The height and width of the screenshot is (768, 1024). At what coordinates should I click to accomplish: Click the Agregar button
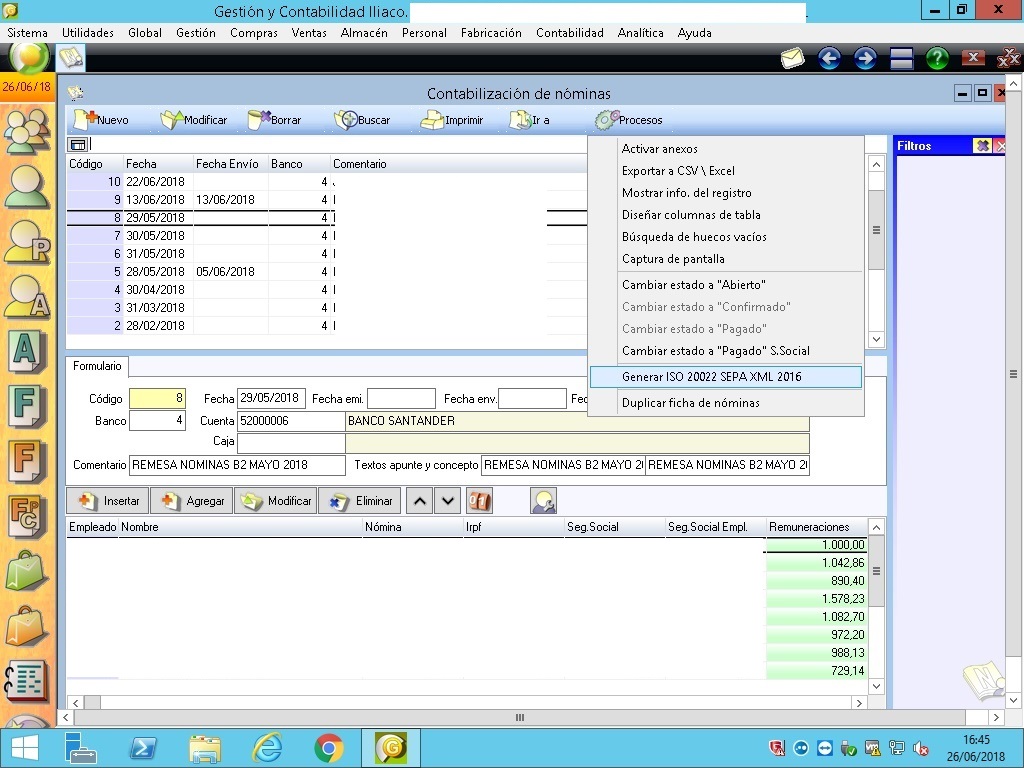192,501
